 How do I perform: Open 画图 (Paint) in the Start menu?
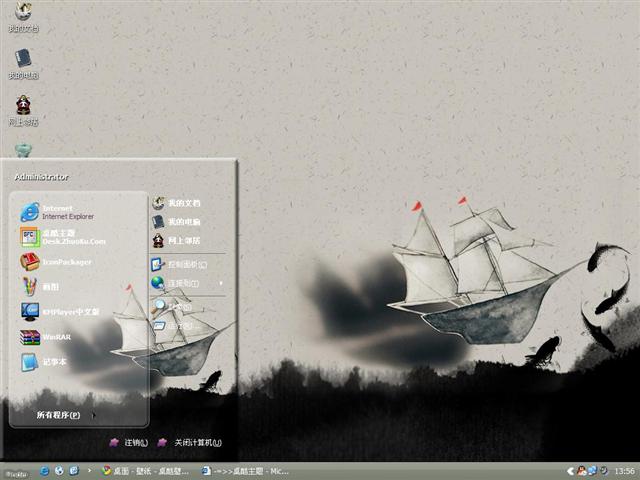click(x=40, y=287)
